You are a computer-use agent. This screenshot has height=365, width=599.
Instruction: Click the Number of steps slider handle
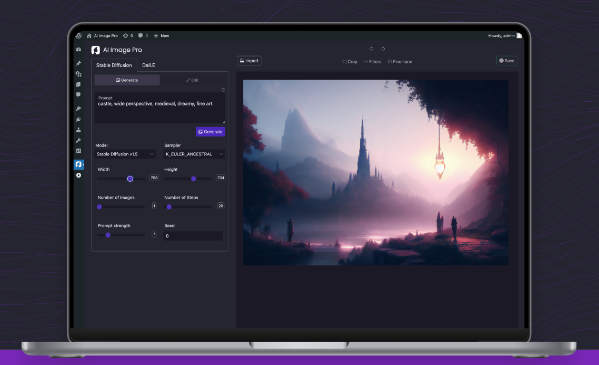point(169,207)
